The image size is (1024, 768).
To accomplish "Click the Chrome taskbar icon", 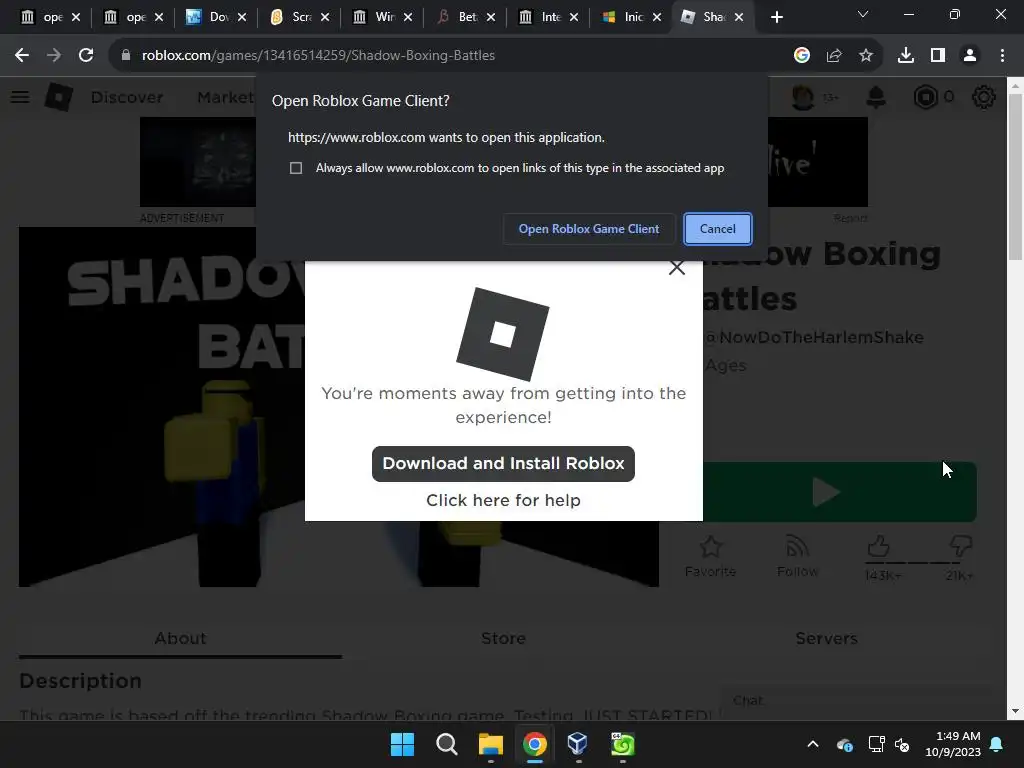I will (x=535, y=744).
